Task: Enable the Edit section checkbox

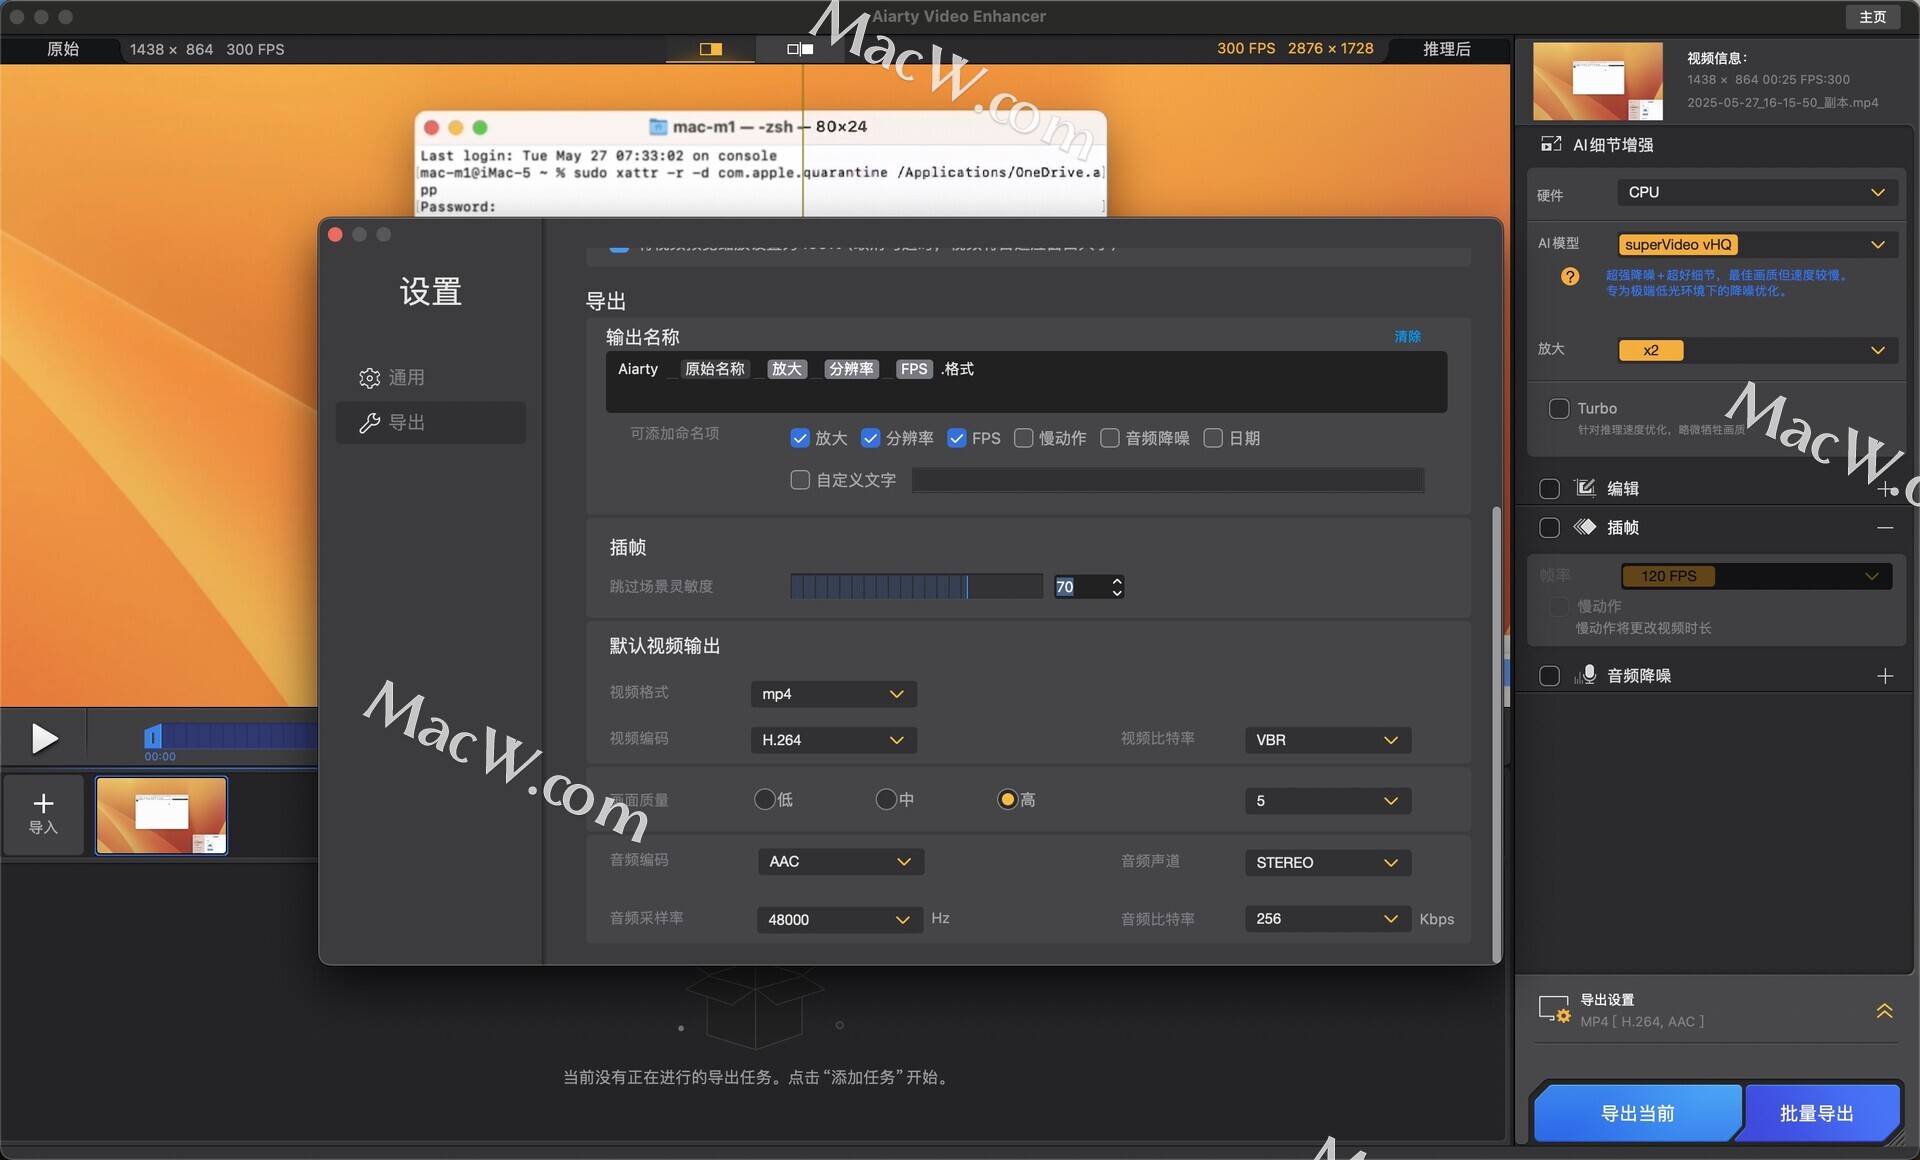Action: [x=1549, y=489]
